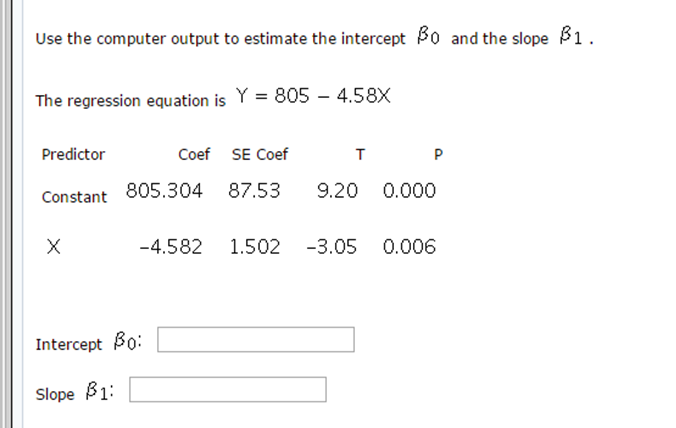Viewport: 676px width, 428px height.
Task: Click the 0.000 P value
Action: [410, 191]
